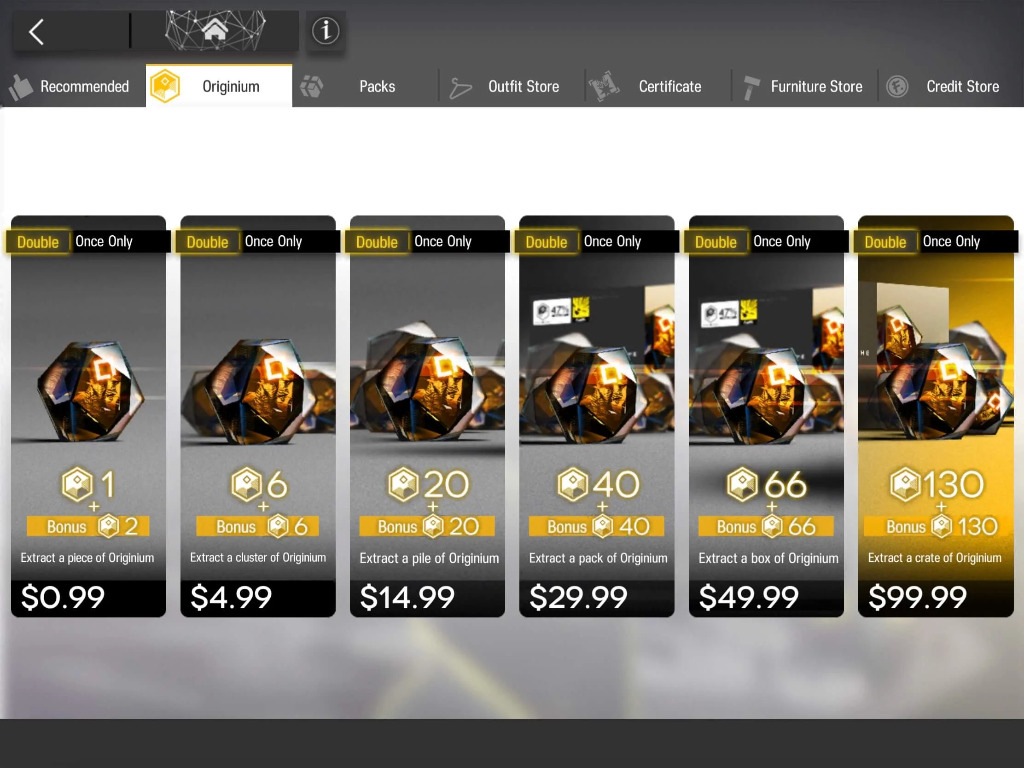Screen dimensions: 1024x768
Task: Click the Furniture Store hammer icon
Action: (751, 87)
